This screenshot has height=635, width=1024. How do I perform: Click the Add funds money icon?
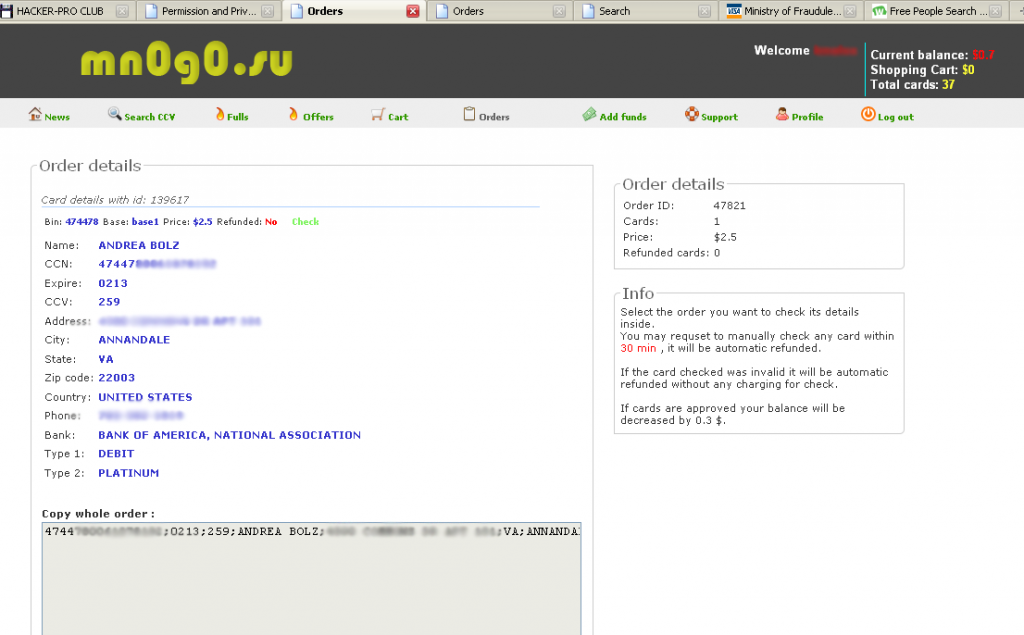coord(590,115)
